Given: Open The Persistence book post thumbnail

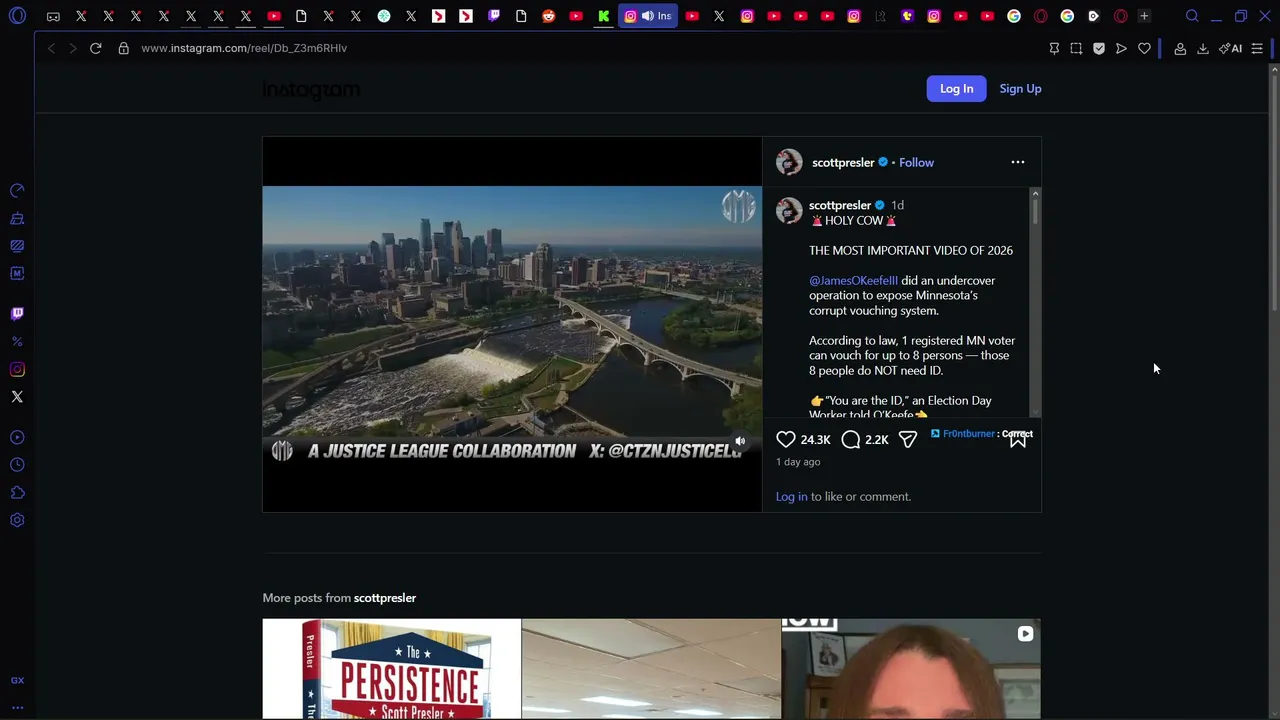Looking at the screenshot, I should pos(391,669).
